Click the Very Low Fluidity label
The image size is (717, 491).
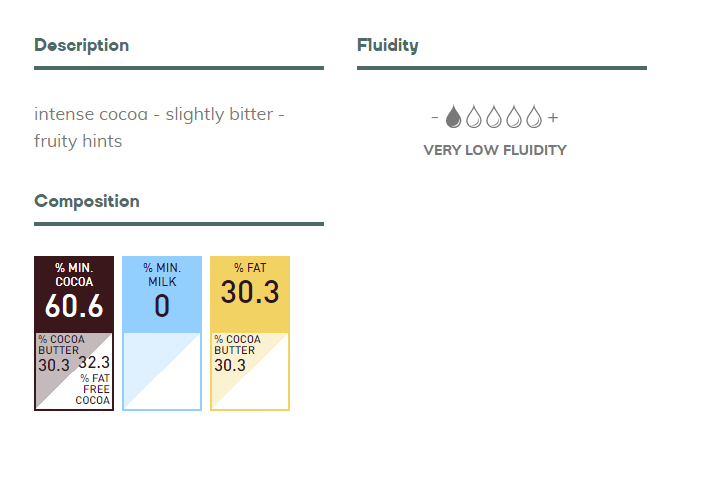495,150
